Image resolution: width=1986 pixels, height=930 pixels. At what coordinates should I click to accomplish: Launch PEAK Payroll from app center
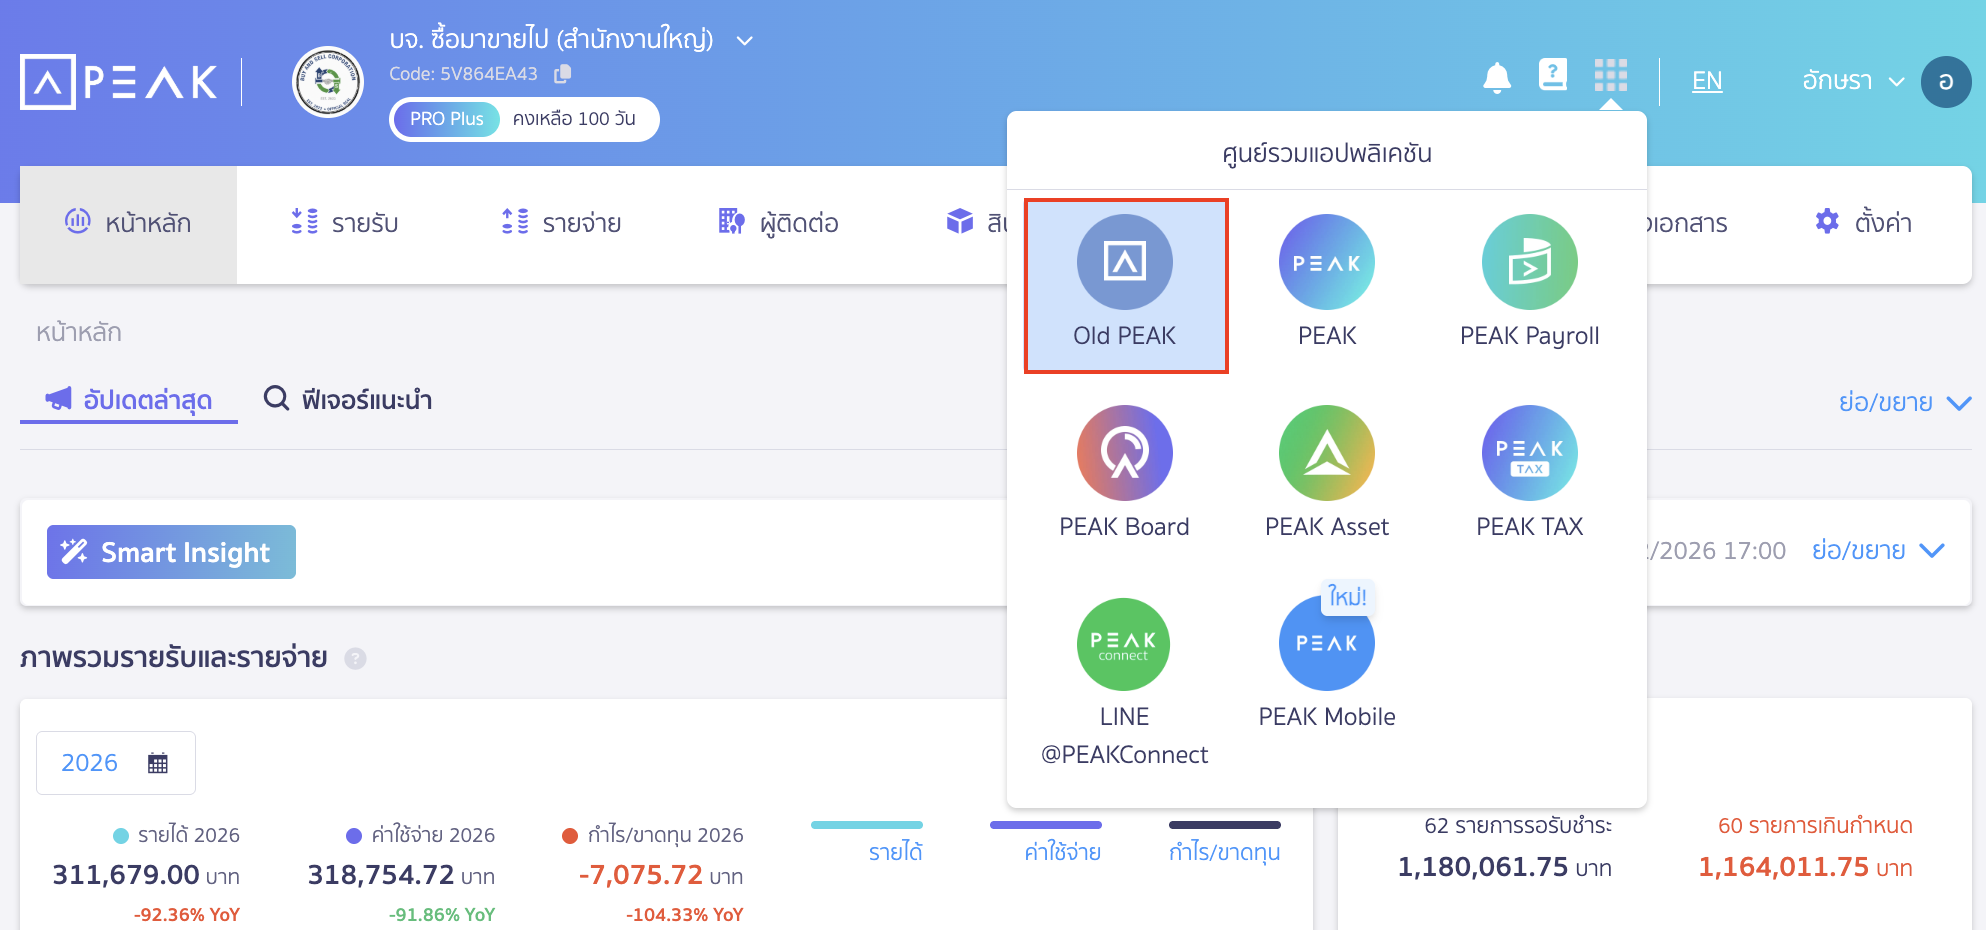1529,285
